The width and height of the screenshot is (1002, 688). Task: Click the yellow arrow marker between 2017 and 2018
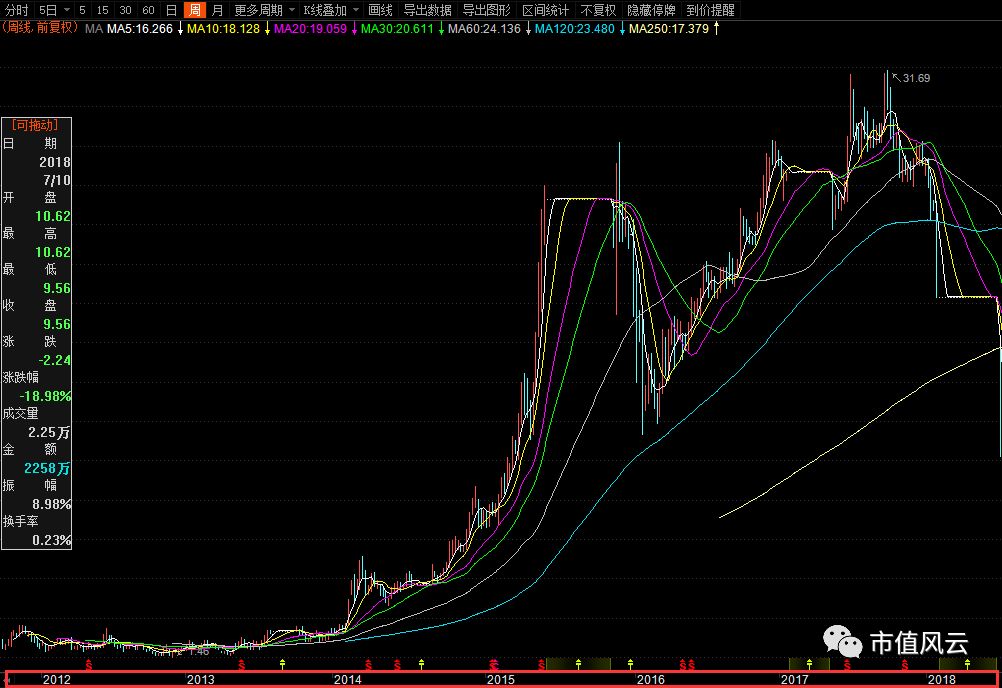(809, 665)
